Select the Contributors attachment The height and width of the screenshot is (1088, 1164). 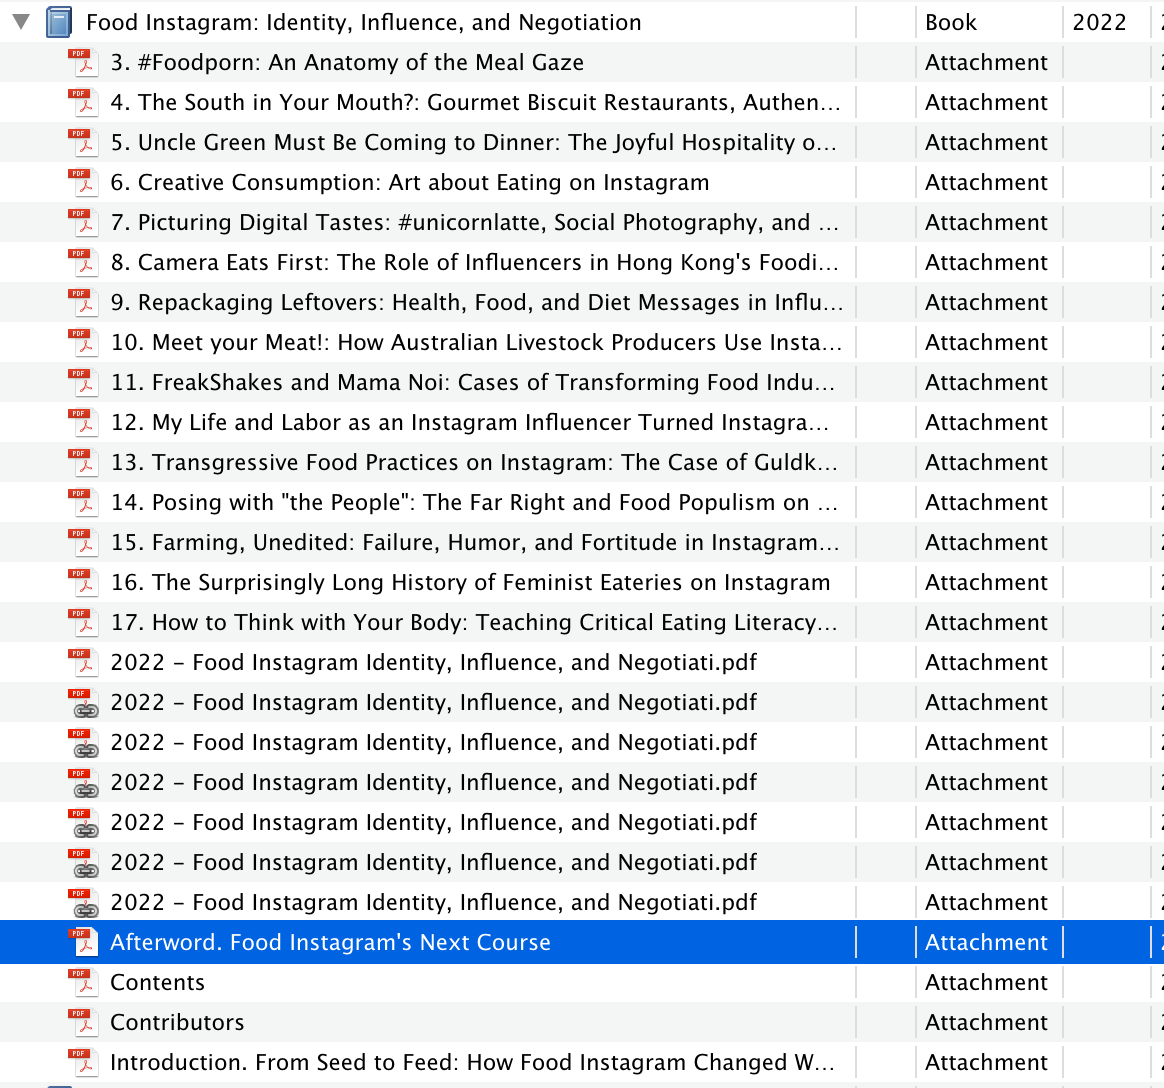[x=177, y=1023]
